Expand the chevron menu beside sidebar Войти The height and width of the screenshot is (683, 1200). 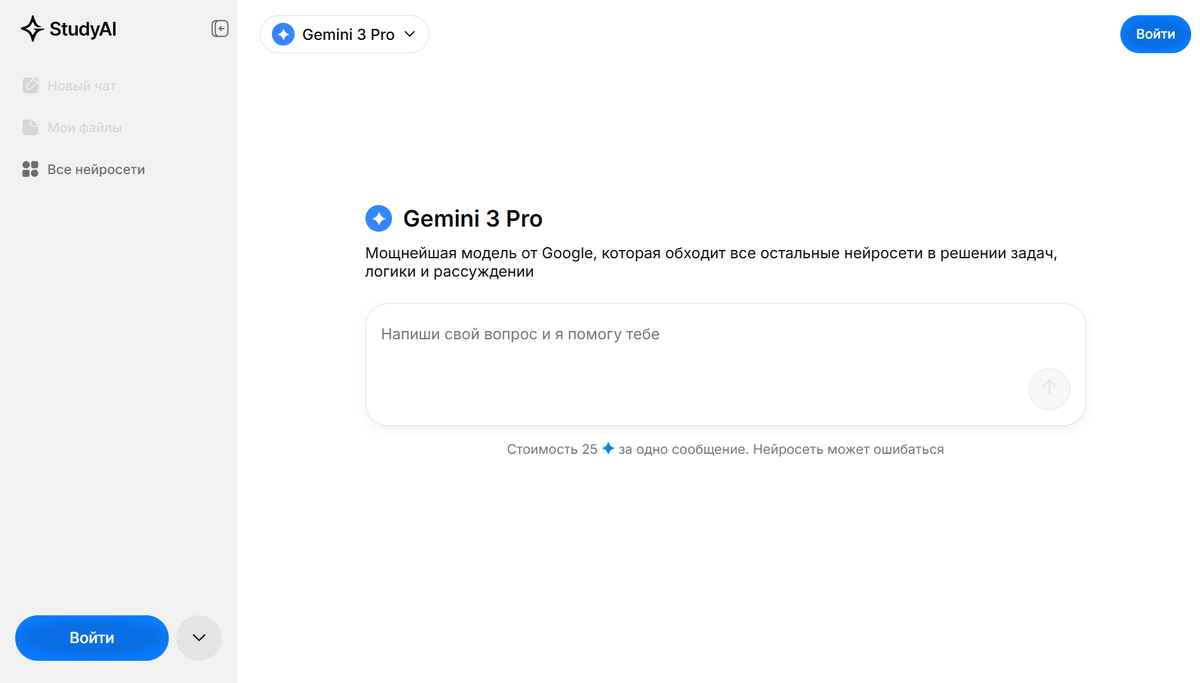198,638
